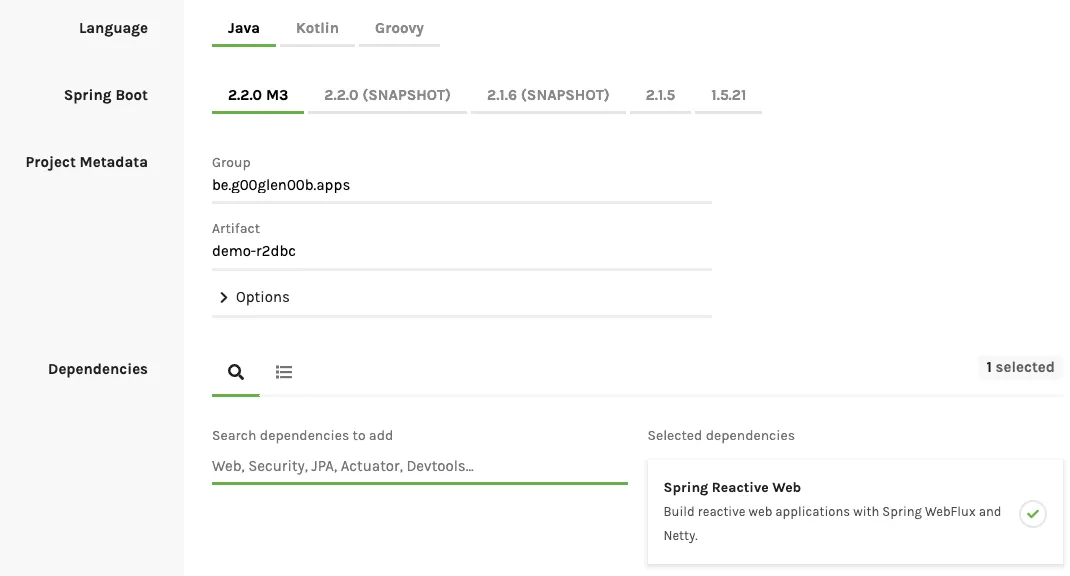The image size is (1070, 576).
Task: Choose Spring Boot 1.5.21
Action: coord(728,96)
